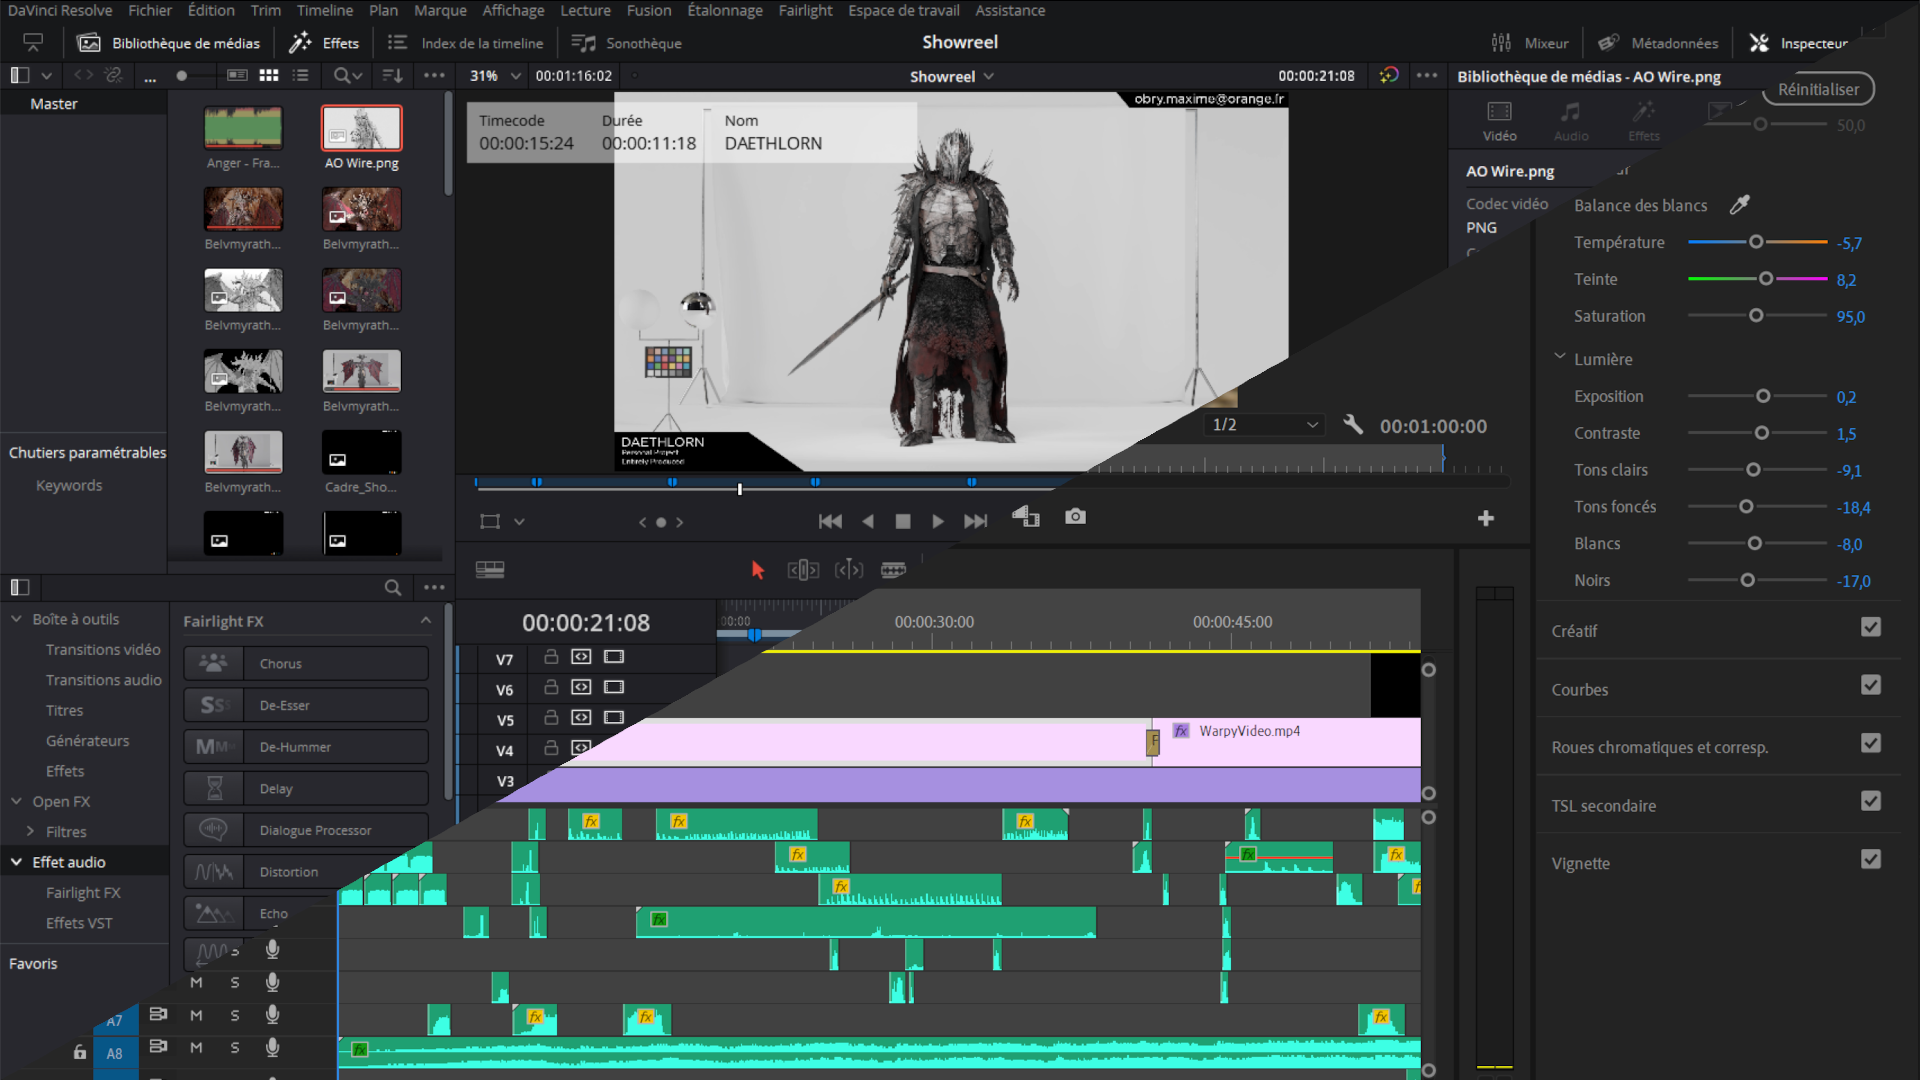Toggle the Créatif section checkbox

click(x=1871, y=627)
